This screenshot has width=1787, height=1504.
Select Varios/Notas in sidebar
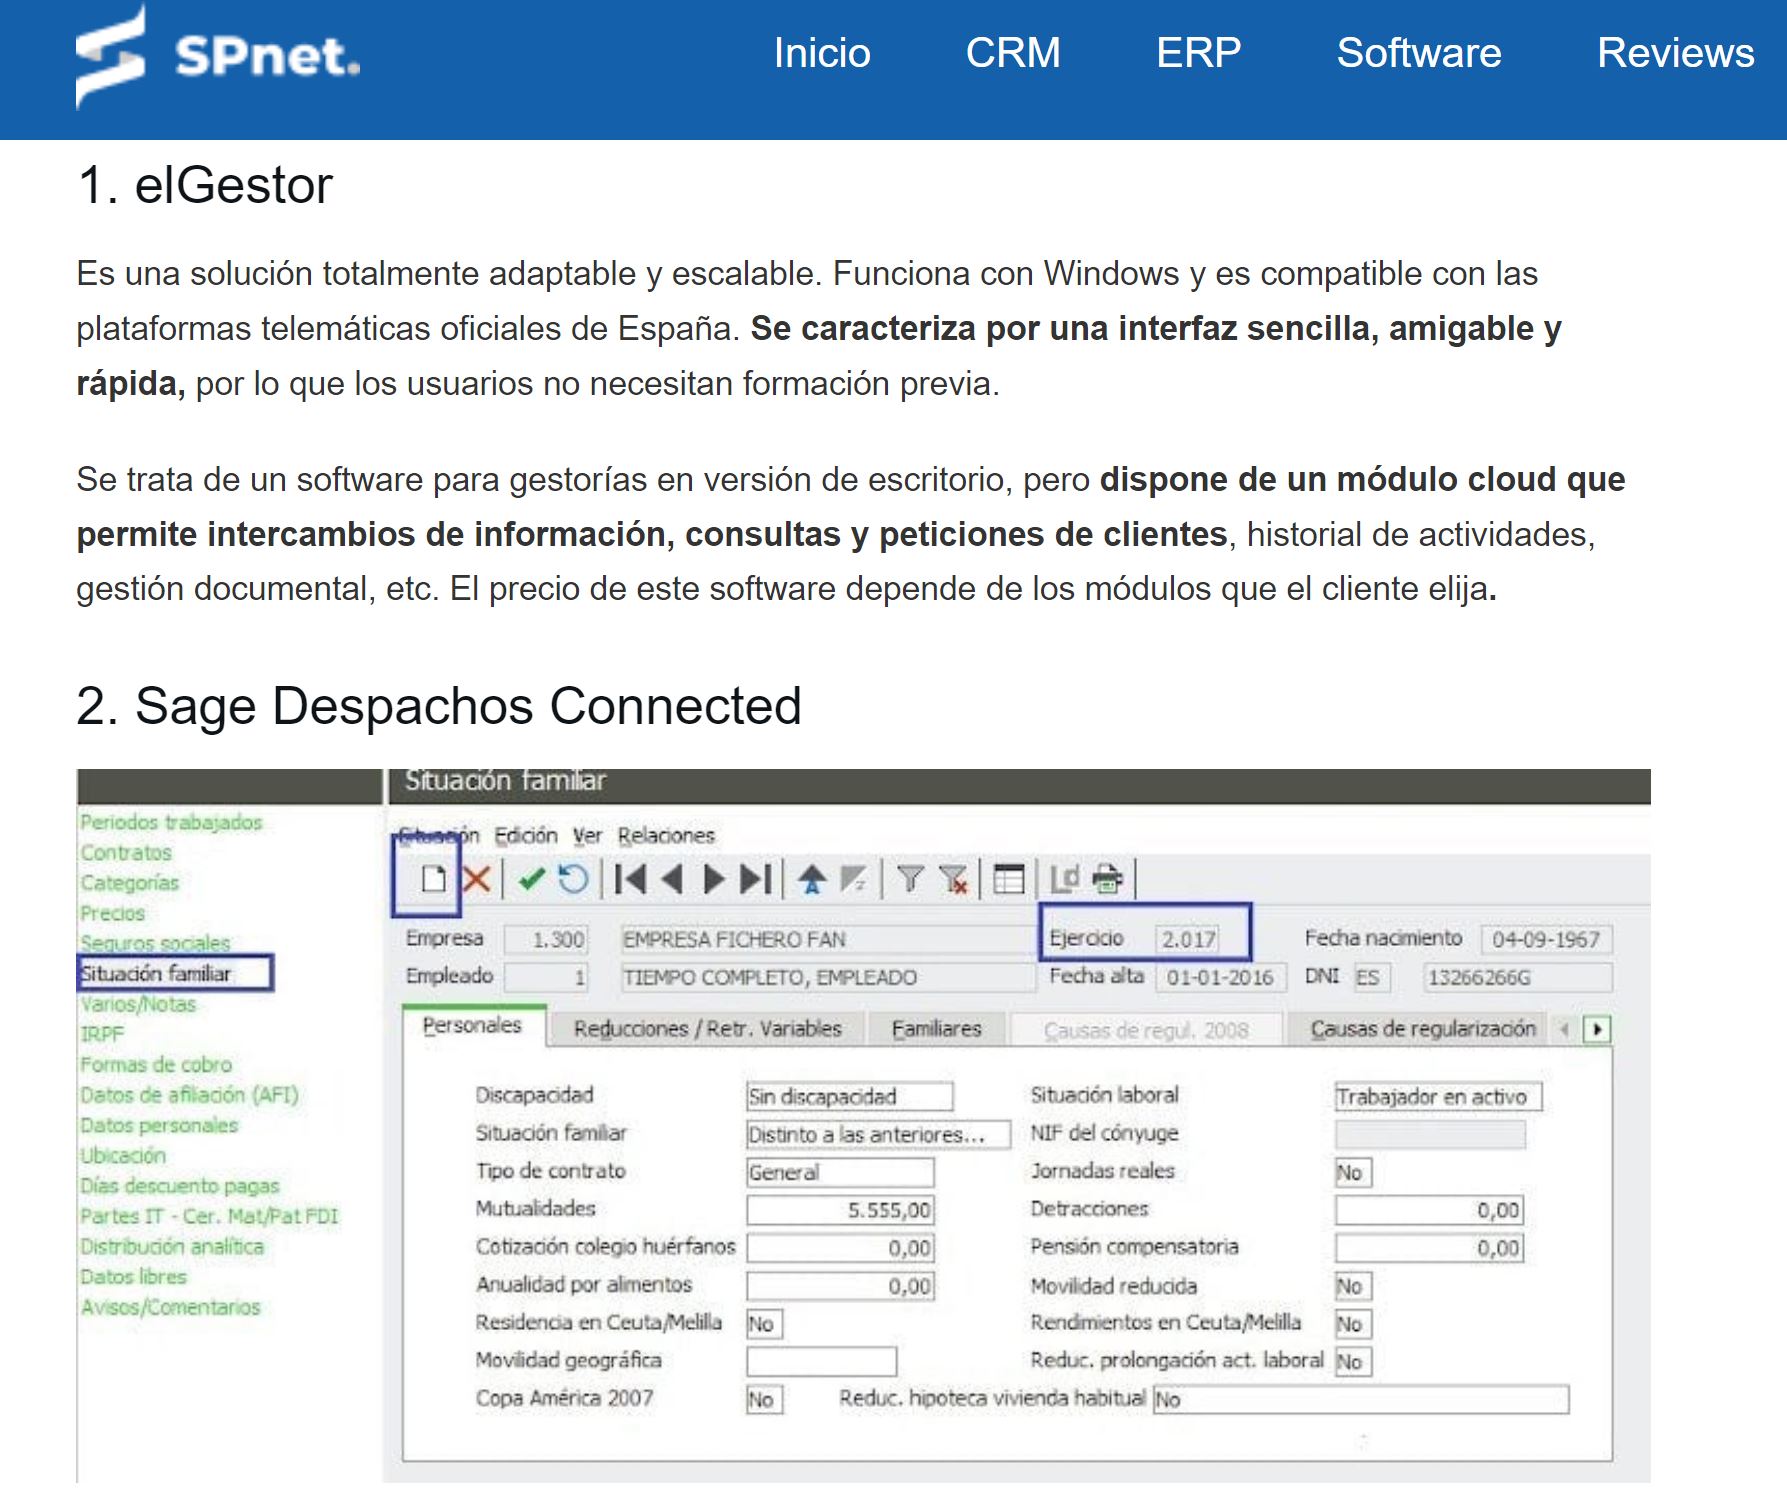click(x=138, y=1003)
